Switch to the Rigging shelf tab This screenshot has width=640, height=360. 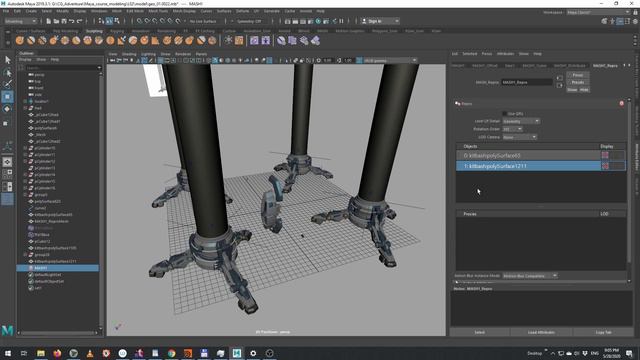[x=117, y=31]
